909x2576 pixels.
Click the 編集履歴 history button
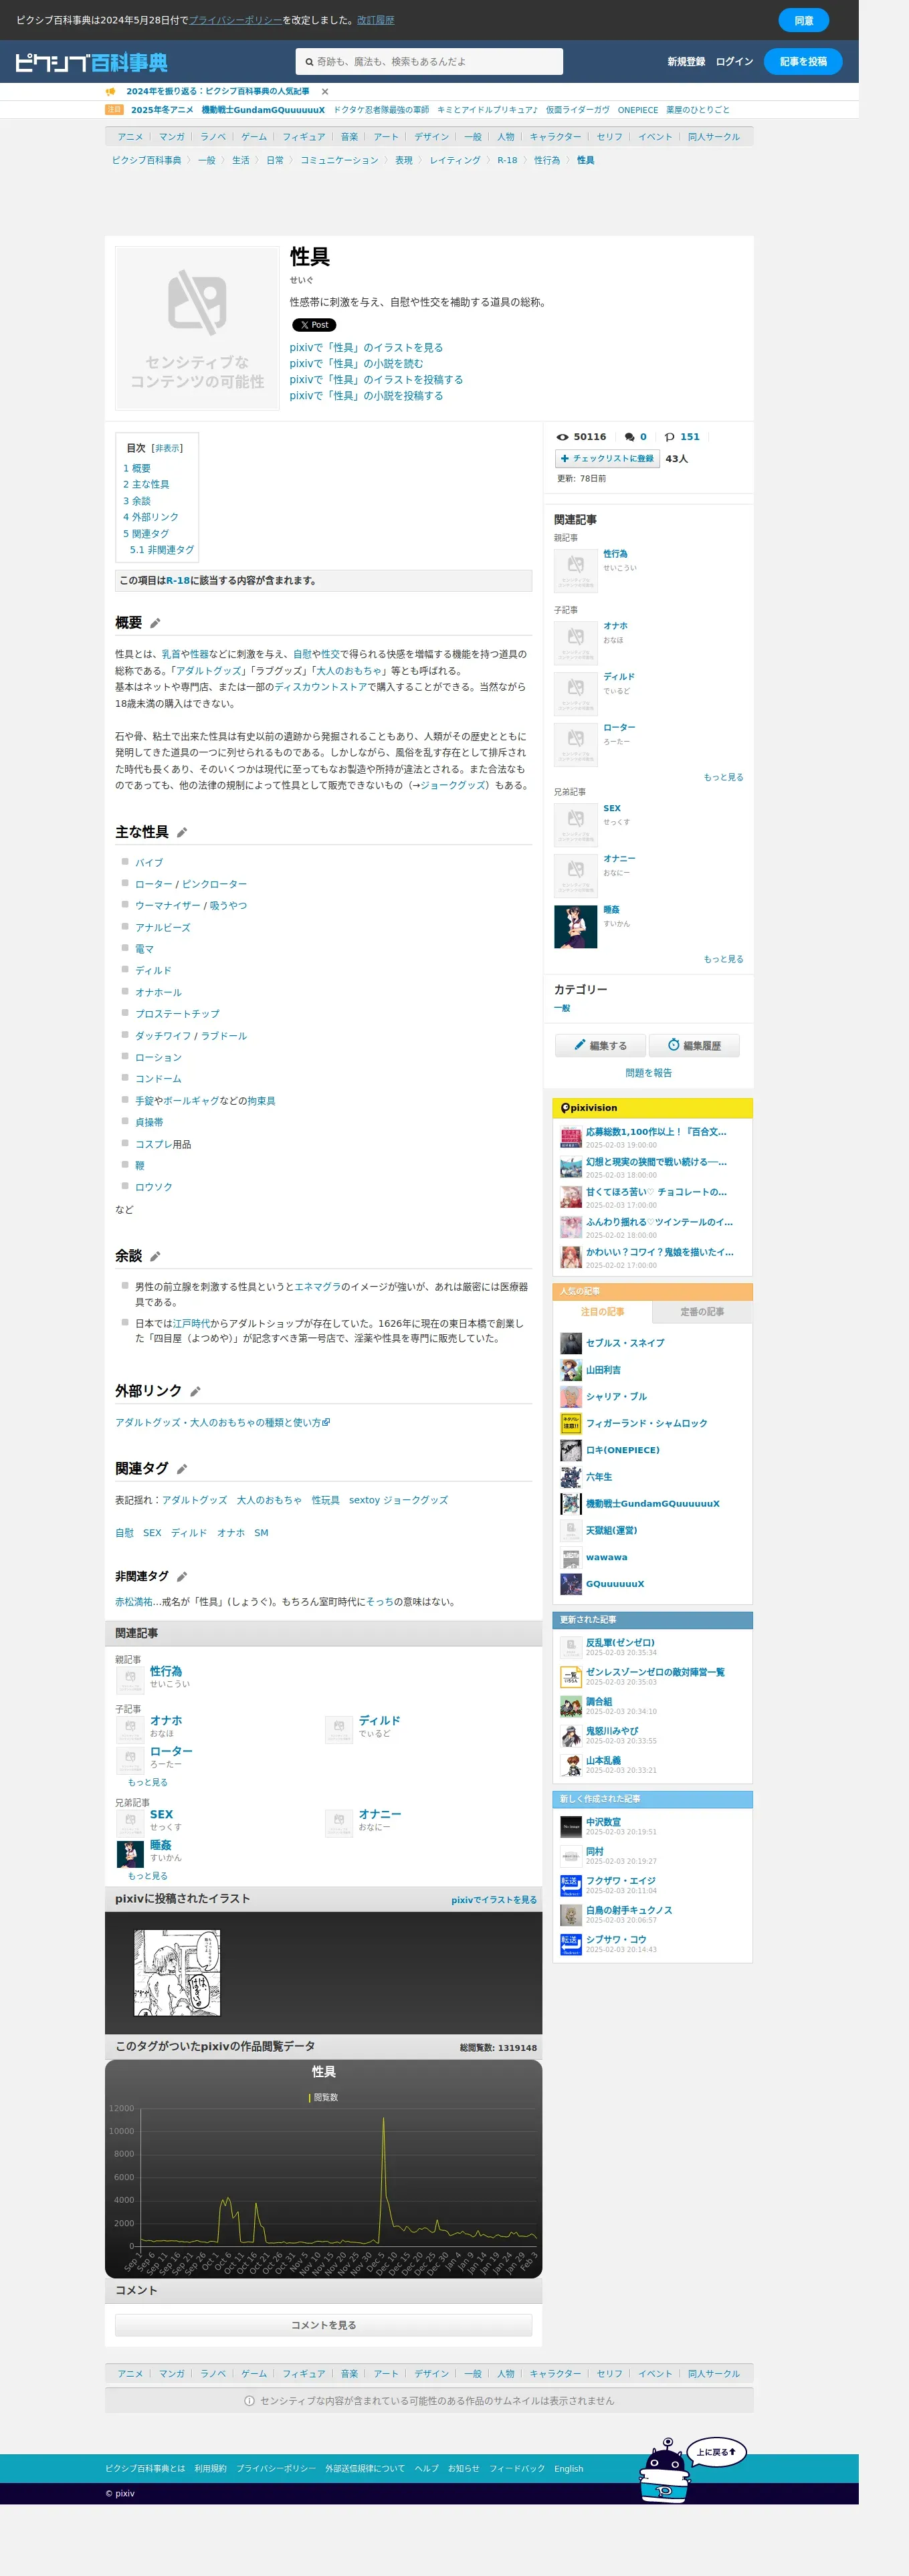point(694,1046)
